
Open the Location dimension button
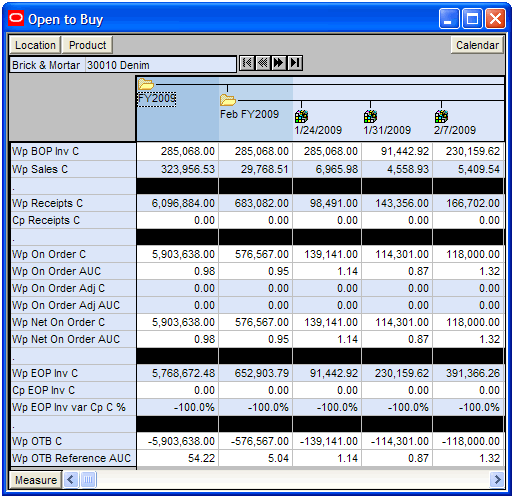tap(35, 45)
